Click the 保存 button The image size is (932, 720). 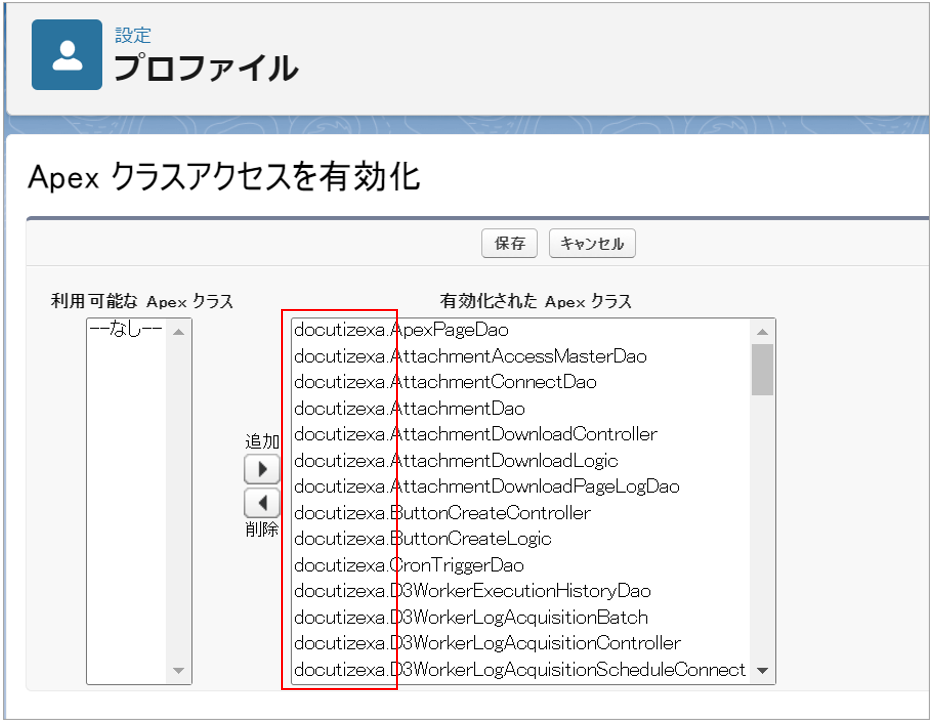coord(510,244)
